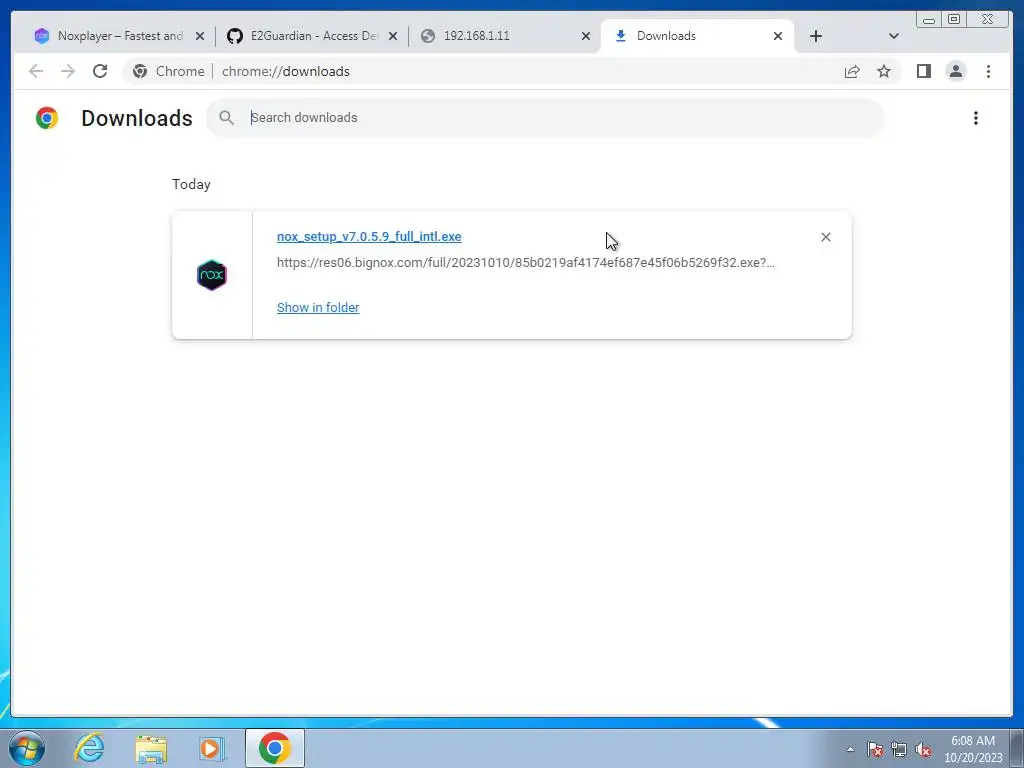Share this page via the share icon
This screenshot has height=768, width=1024.
click(852, 71)
